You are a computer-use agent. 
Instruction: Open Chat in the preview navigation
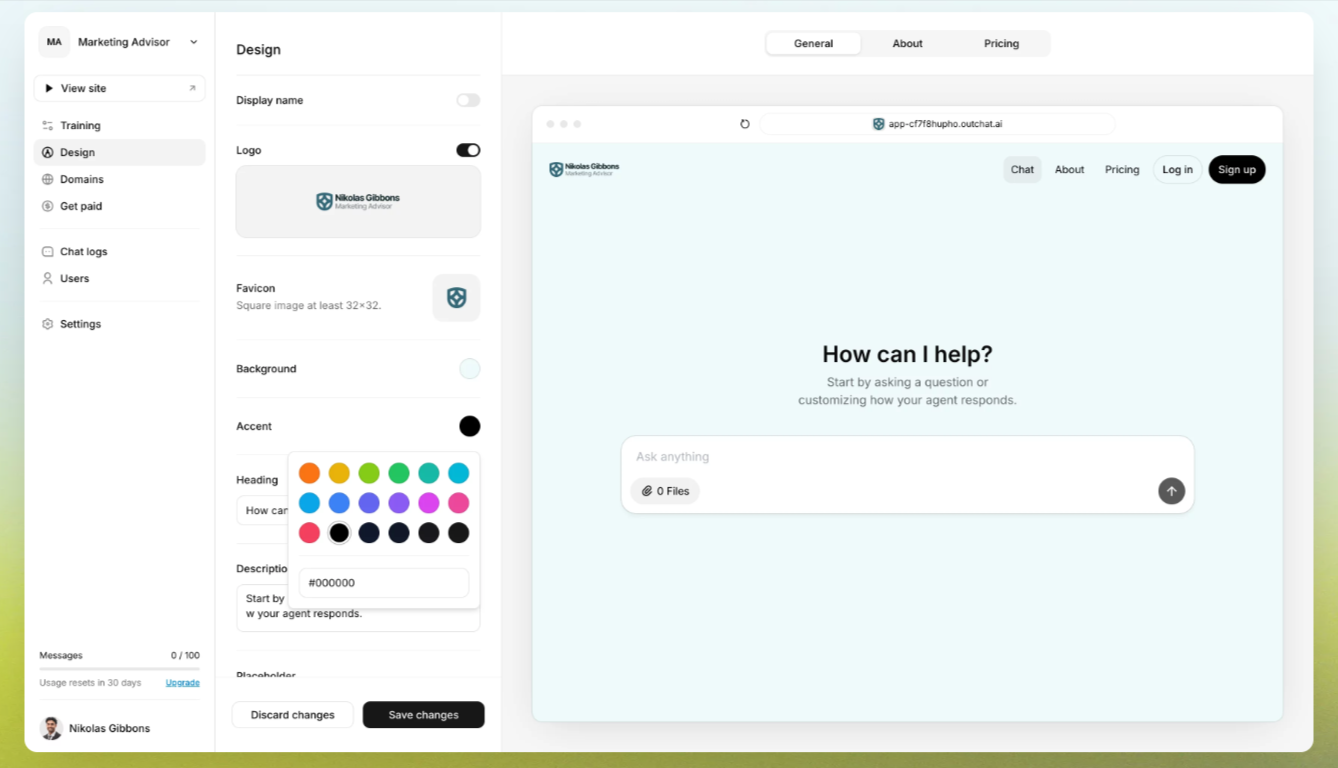click(1022, 169)
